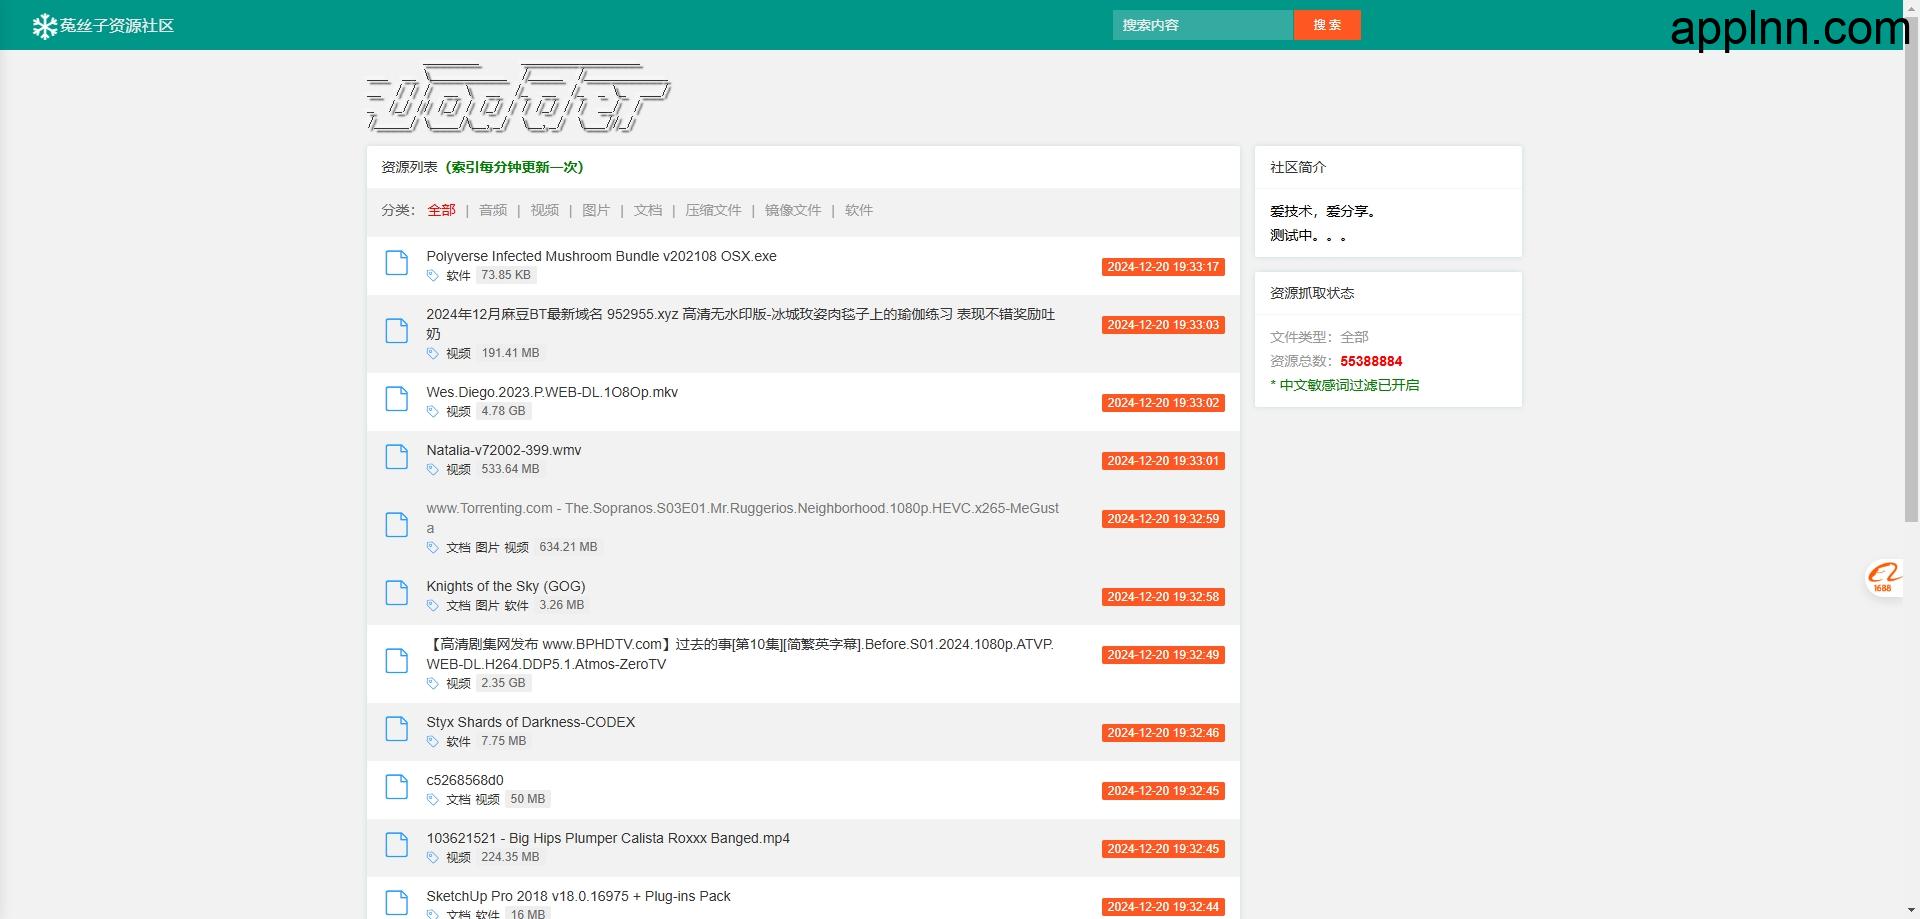This screenshot has height=919, width=1920.
Task: Show only 压缩文件 resources
Action: (x=713, y=210)
